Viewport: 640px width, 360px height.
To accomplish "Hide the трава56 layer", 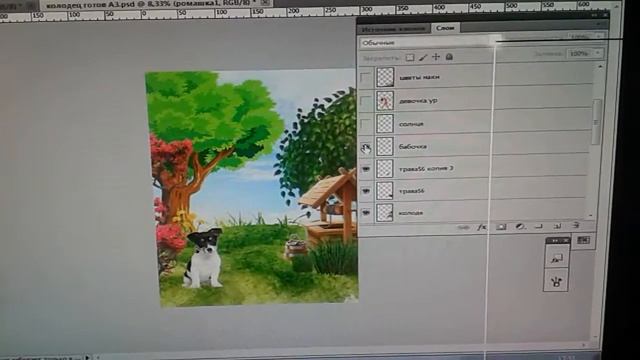I will click(366, 191).
